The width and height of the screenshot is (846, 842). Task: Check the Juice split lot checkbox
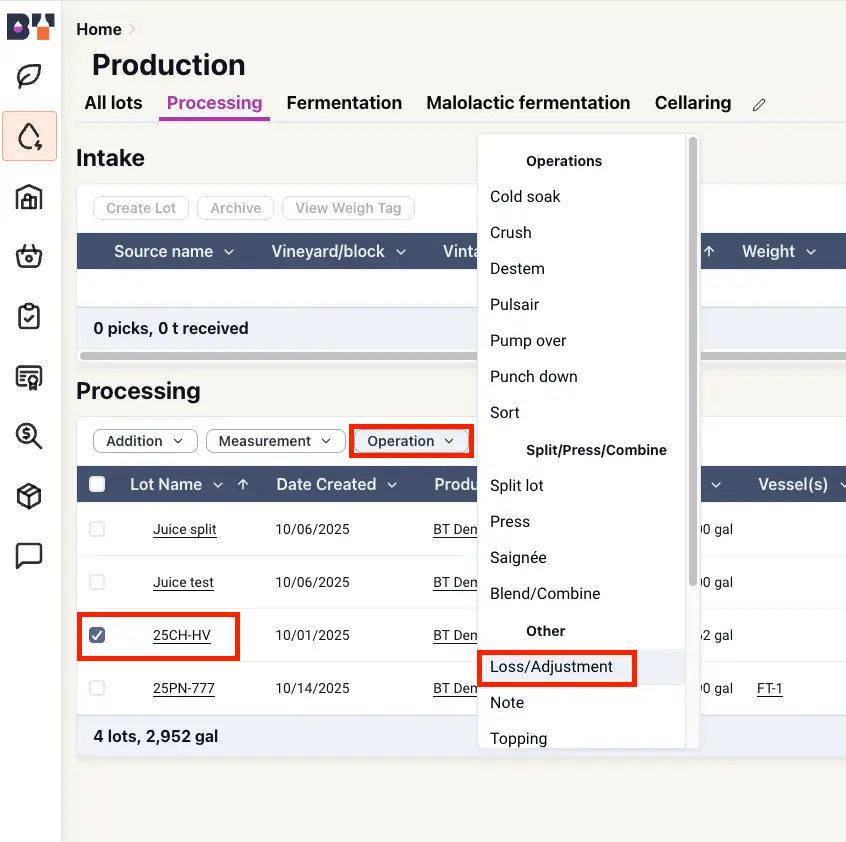coord(97,529)
